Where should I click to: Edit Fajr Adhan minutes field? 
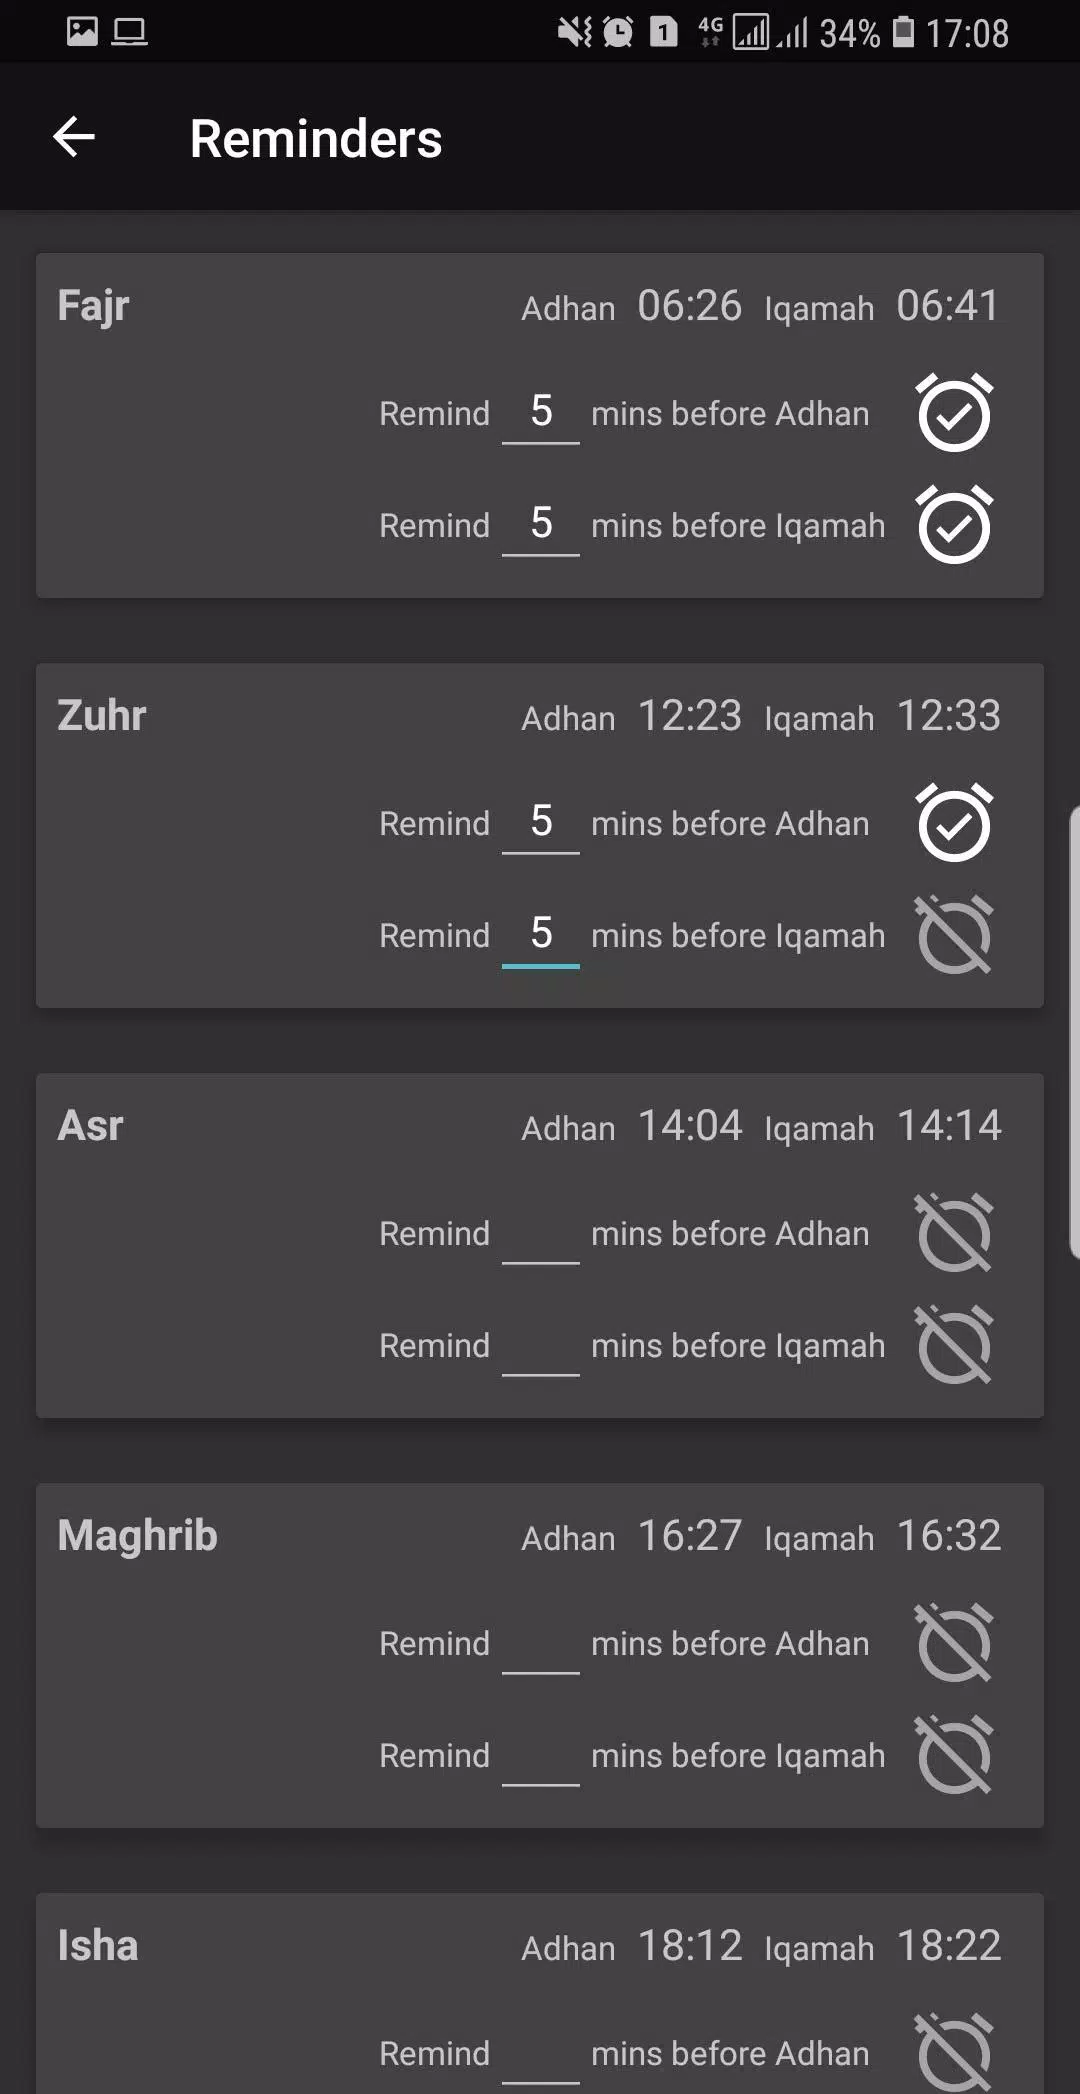tap(541, 413)
